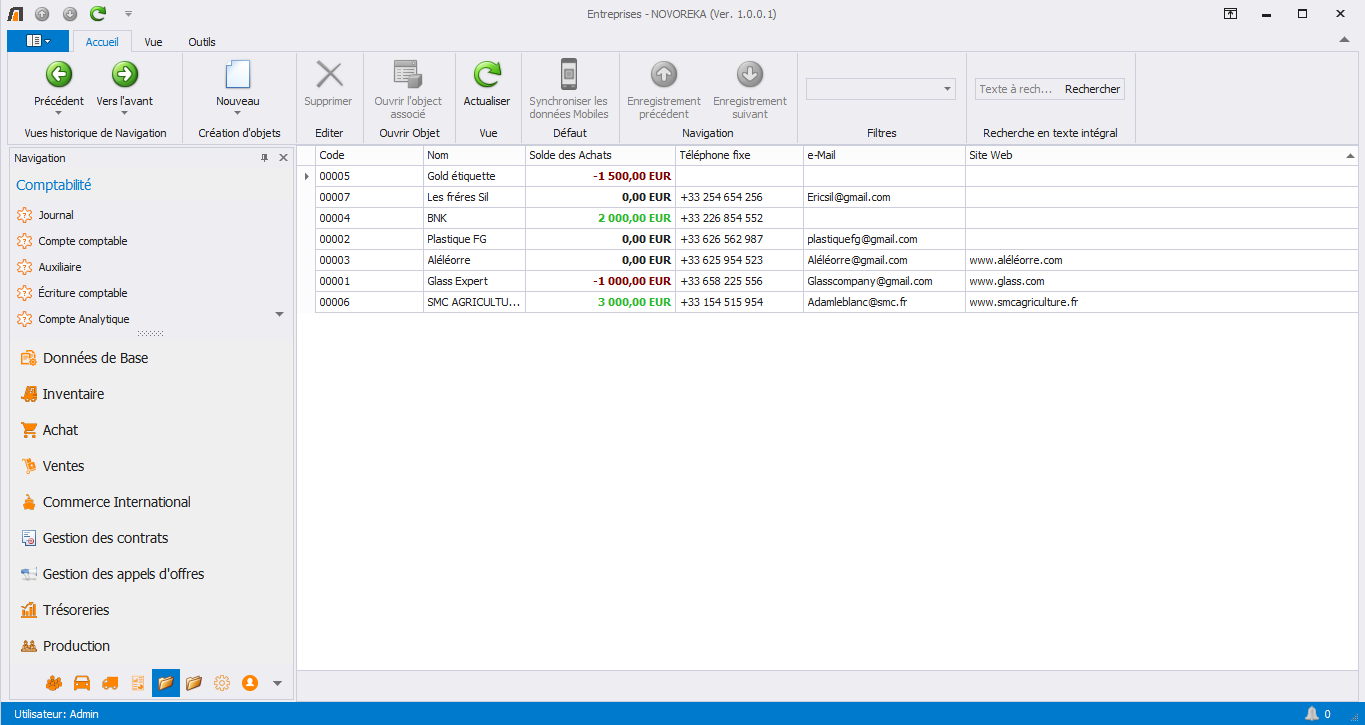
Task: Click the Rechercher button
Action: click(1092, 89)
